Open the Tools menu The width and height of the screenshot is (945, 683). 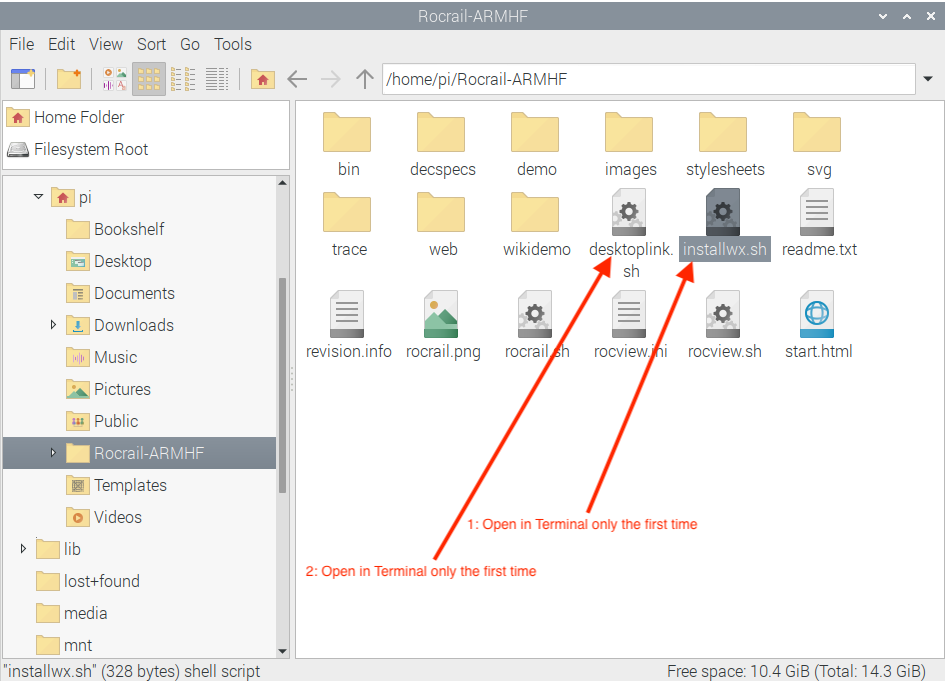click(233, 44)
